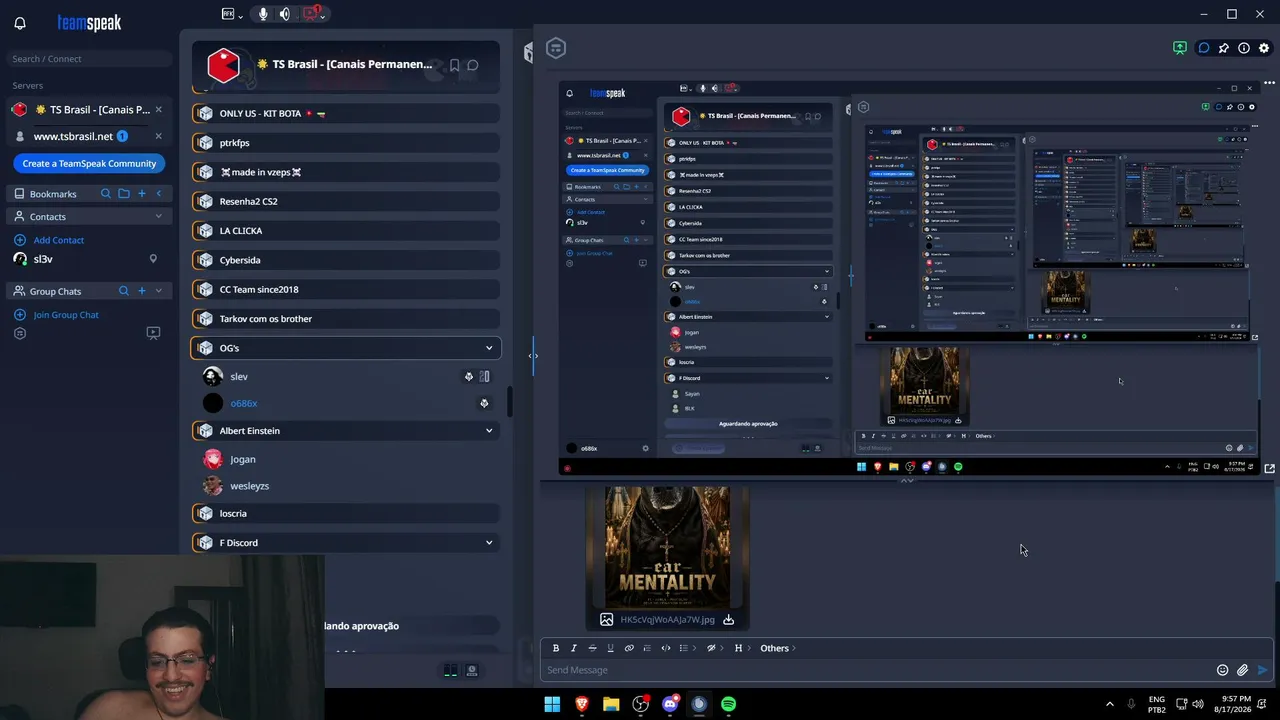Viewport: 1280px width, 720px height.
Task: Open the pin icon in chat header
Action: click(1223, 48)
